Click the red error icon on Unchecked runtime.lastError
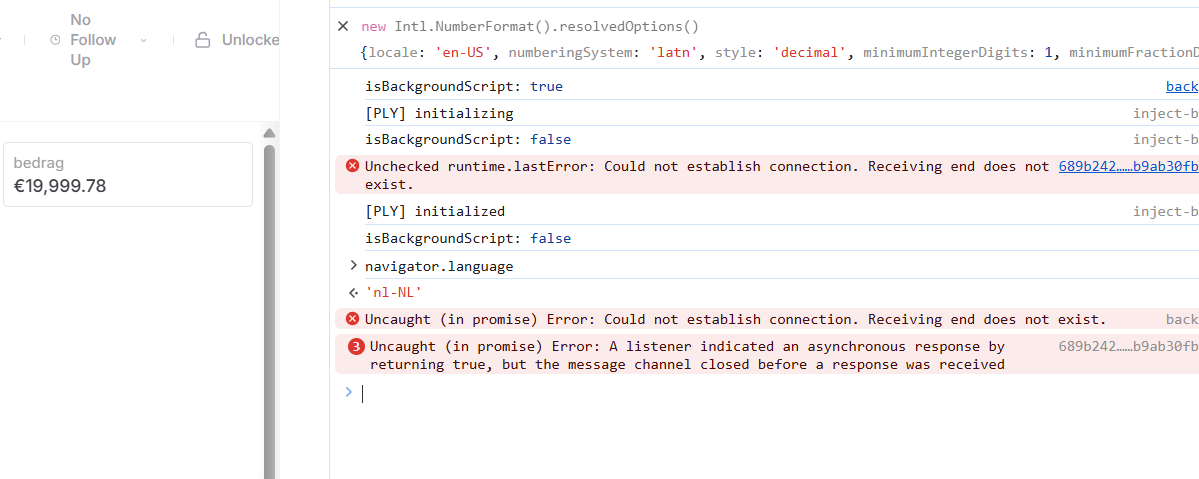Image resolution: width=1199 pixels, height=479 pixels. [353, 166]
